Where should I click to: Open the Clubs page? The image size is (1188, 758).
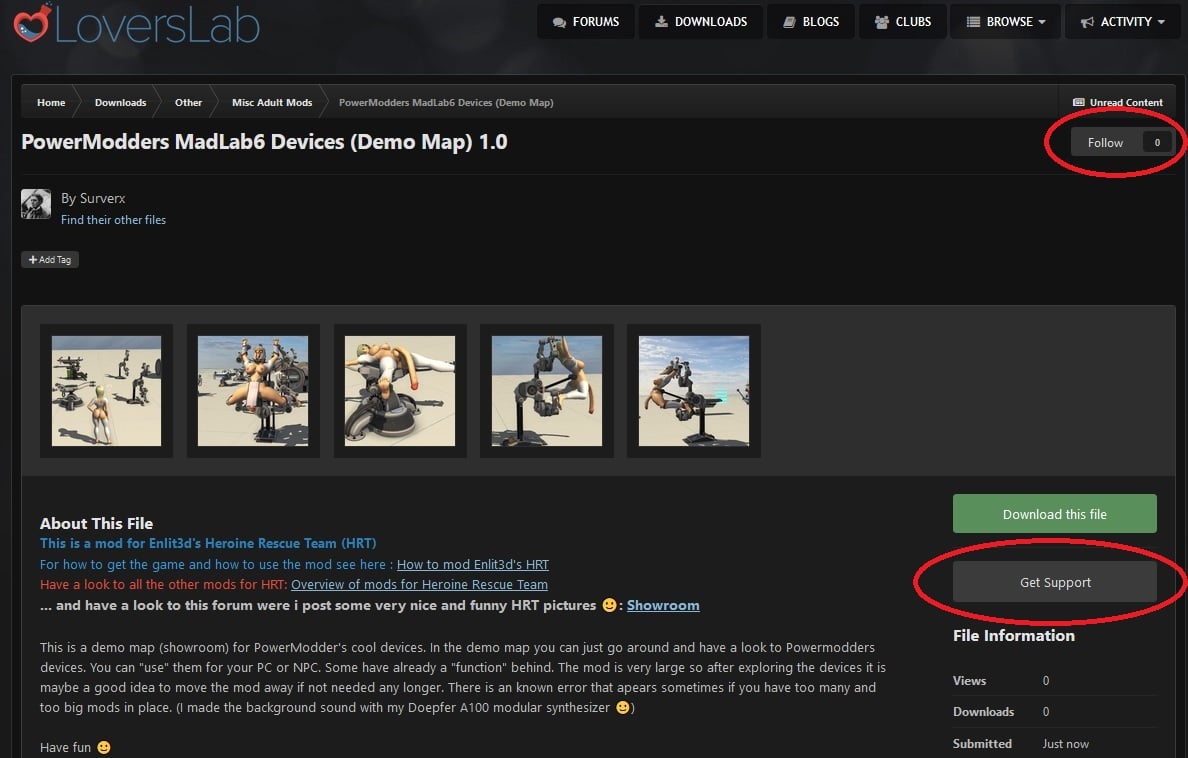point(902,21)
